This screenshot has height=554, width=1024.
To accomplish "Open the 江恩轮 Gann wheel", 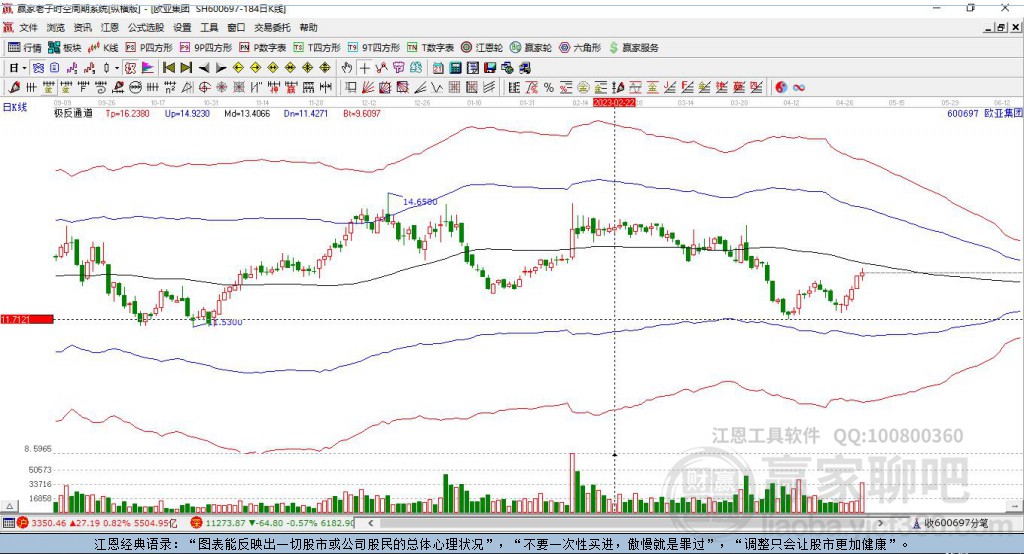I will 482,48.
